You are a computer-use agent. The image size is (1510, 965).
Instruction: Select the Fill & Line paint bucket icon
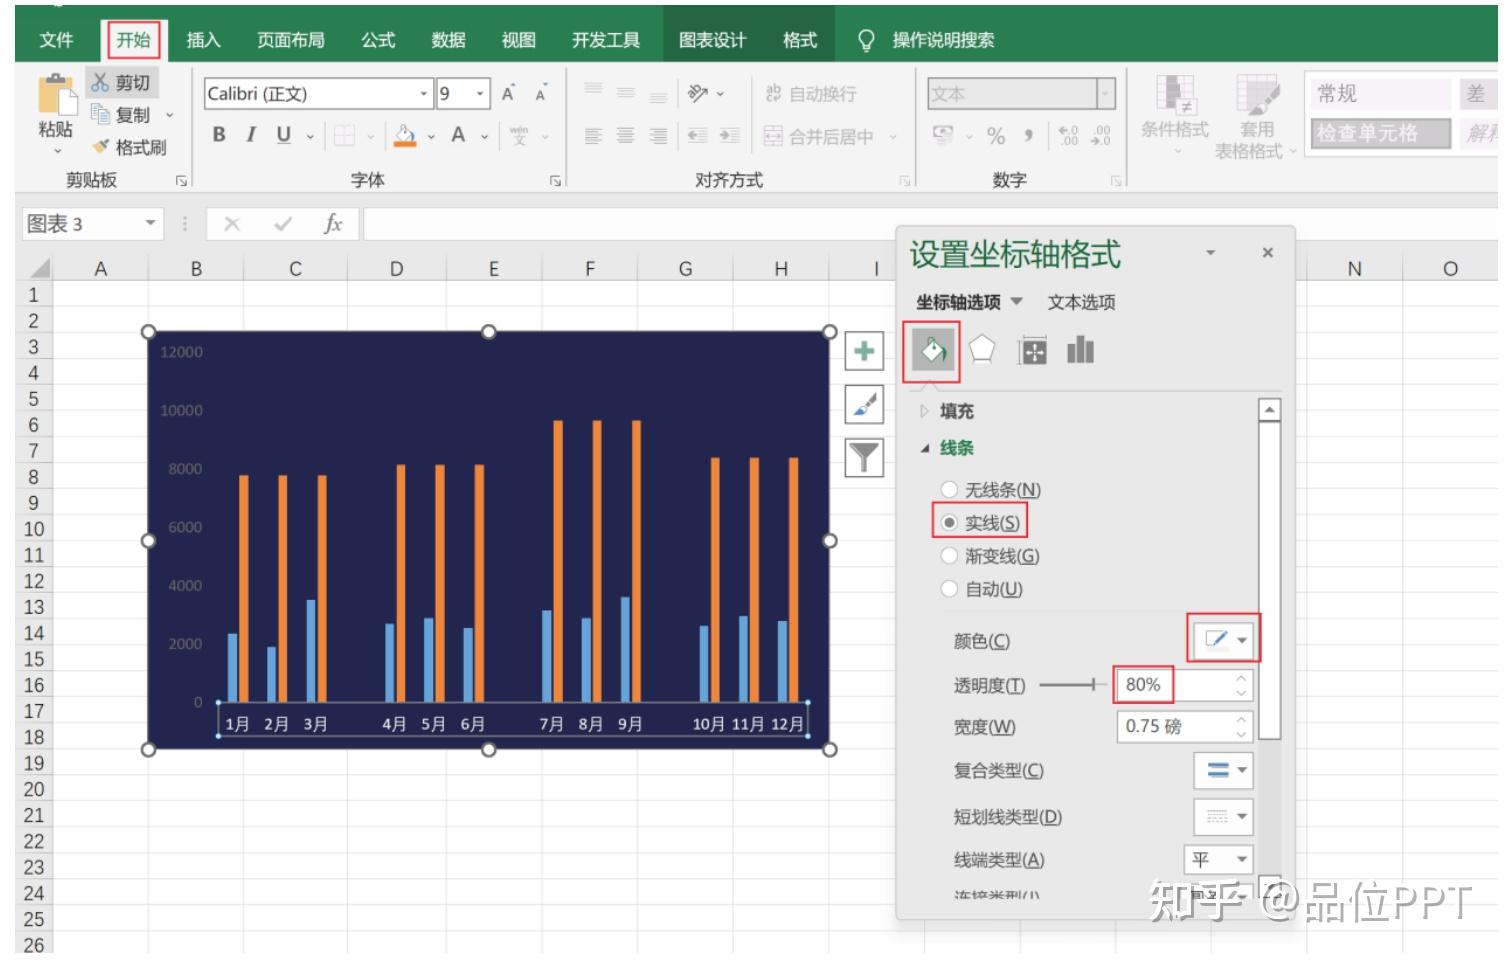(931, 352)
